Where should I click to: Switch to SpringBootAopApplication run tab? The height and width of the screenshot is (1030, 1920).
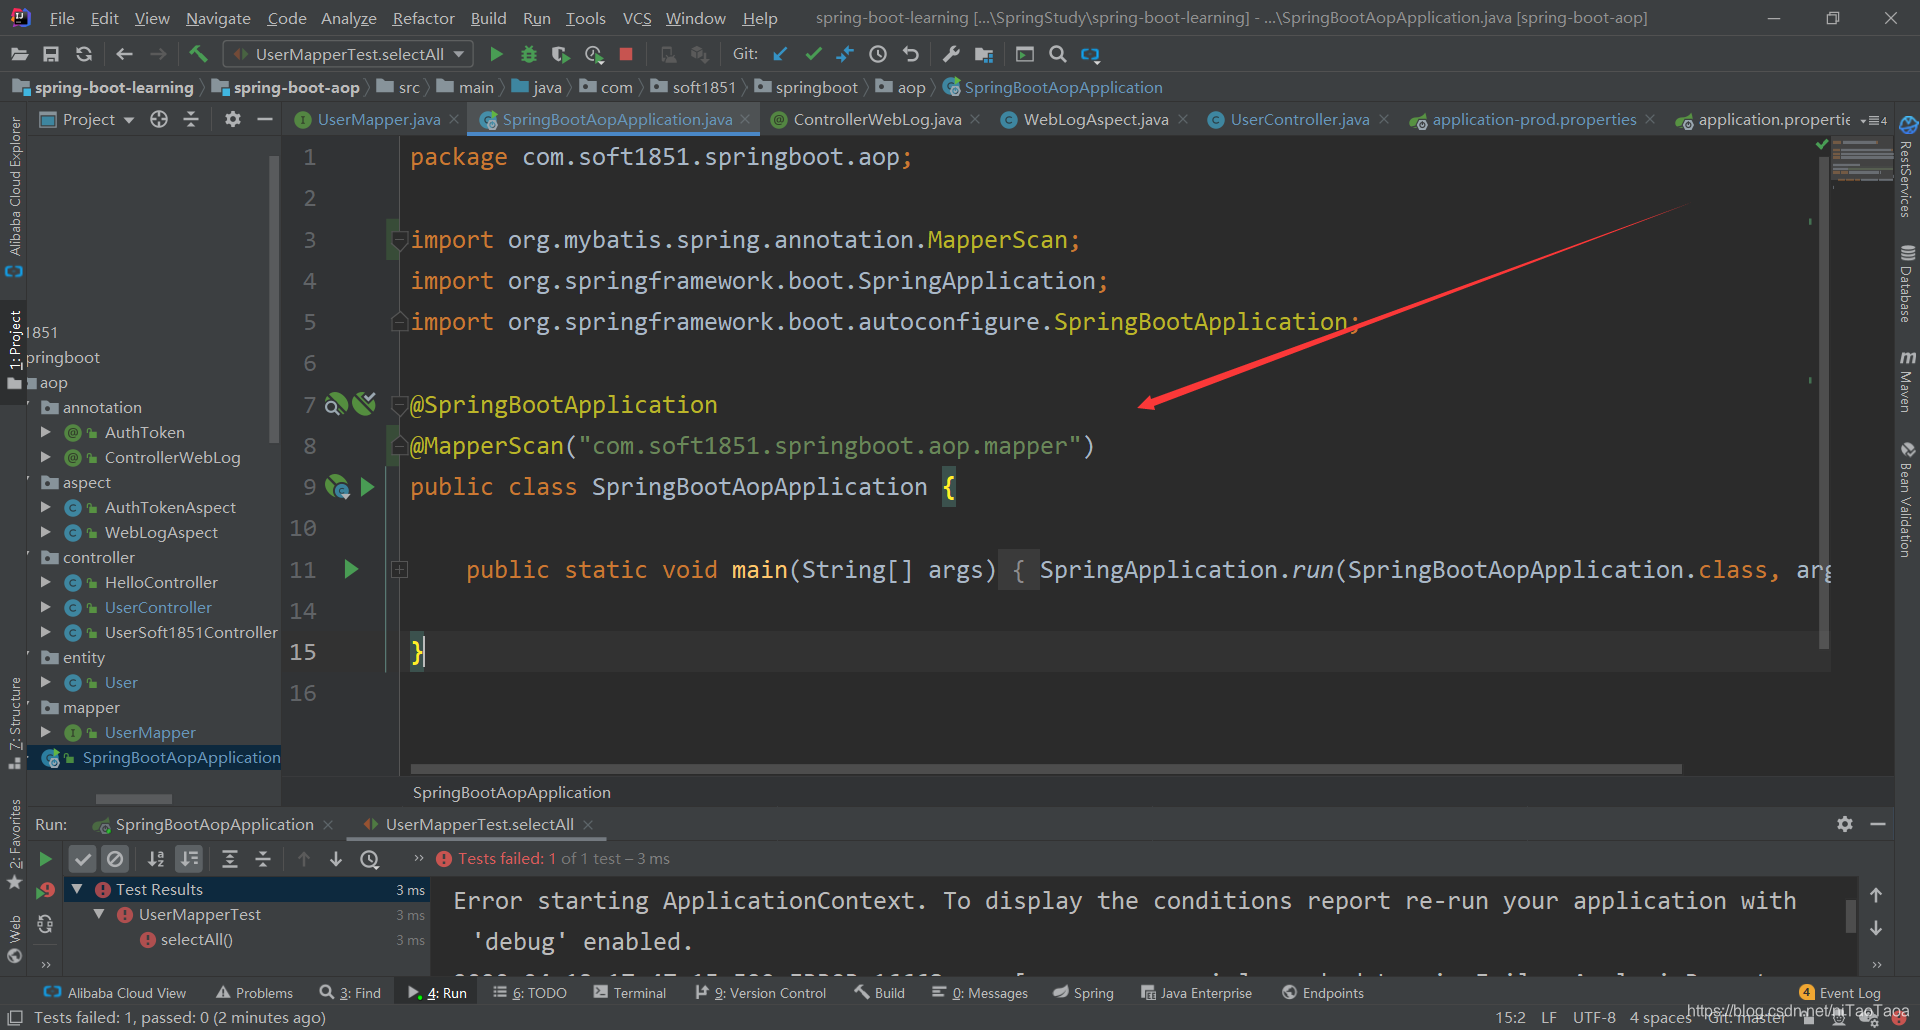click(214, 824)
